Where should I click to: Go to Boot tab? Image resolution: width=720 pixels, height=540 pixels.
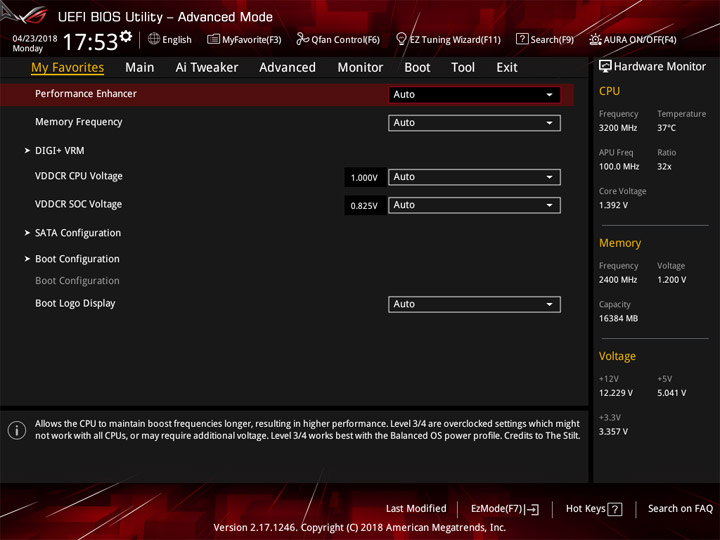click(417, 68)
